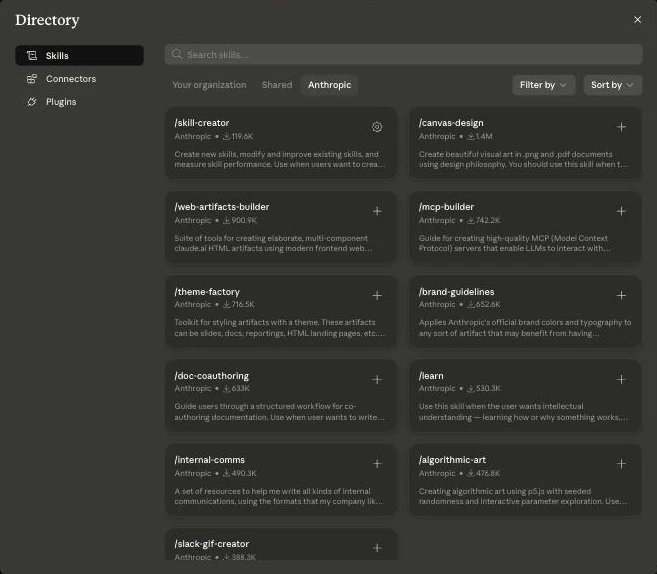Open the /learn skill title
Viewport: 657px width, 574px height.
click(431, 376)
